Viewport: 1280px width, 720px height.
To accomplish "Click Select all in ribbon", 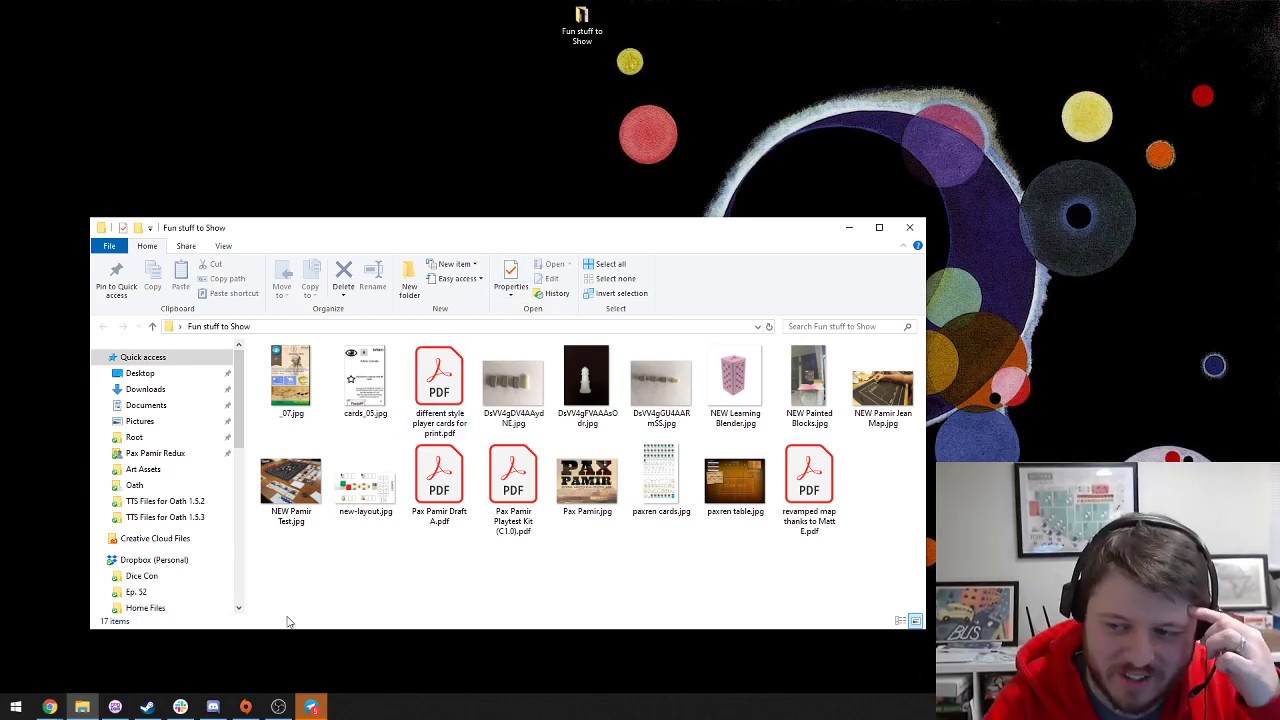I will (x=605, y=264).
